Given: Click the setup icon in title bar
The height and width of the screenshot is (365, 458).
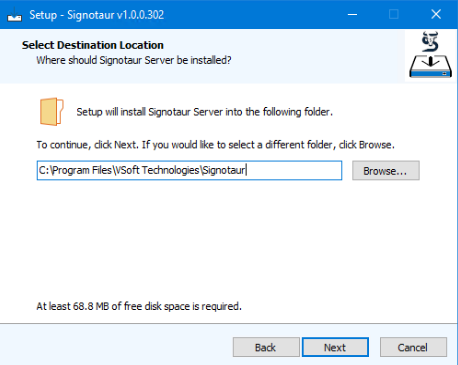Looking at the screenshot, I should tap(14, 14).
